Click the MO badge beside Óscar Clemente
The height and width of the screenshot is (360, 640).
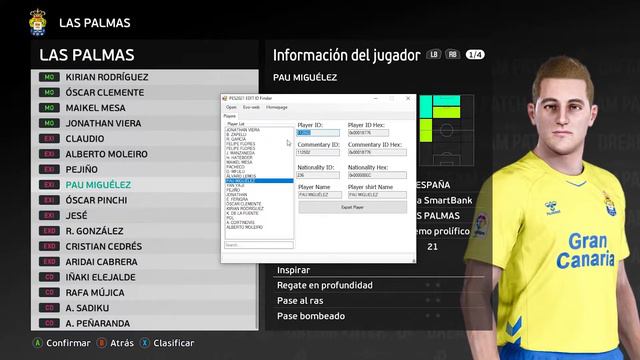point(49,93)
